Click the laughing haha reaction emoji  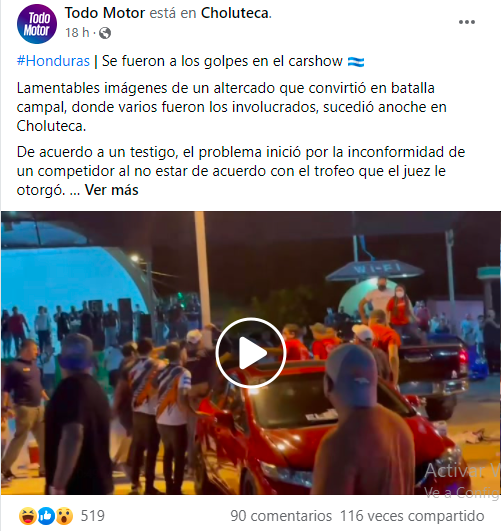pos(27,516)
